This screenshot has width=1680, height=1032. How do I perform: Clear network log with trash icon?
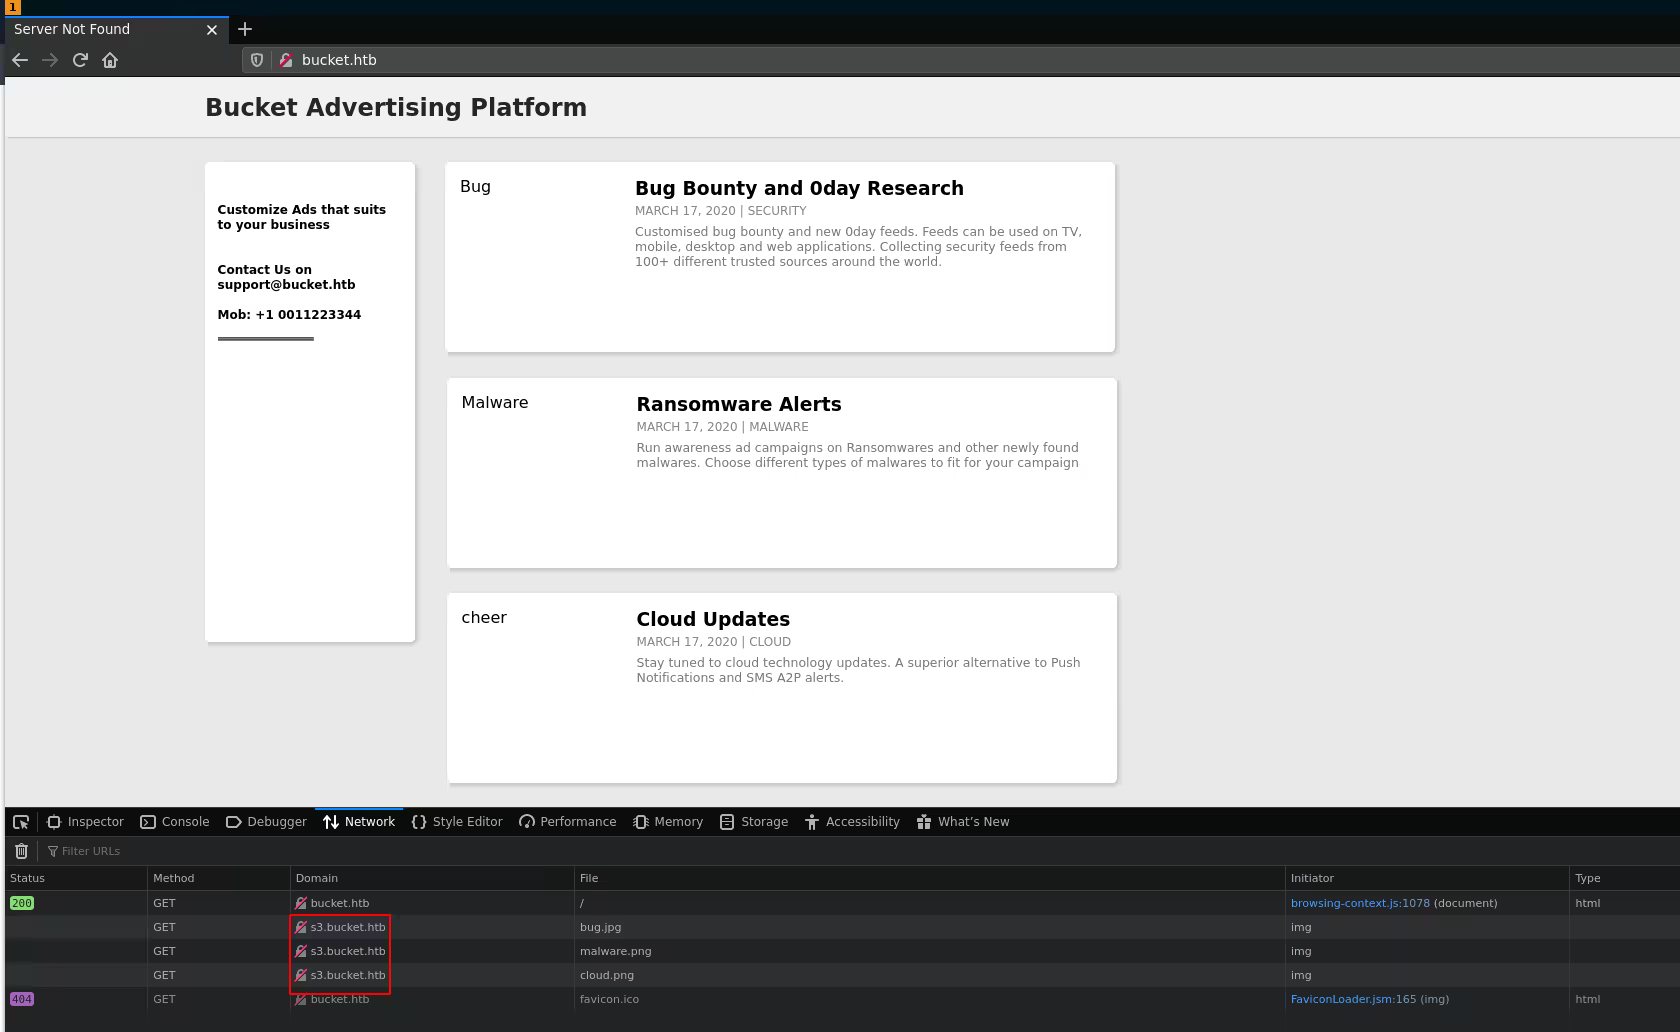coord(21,851)
